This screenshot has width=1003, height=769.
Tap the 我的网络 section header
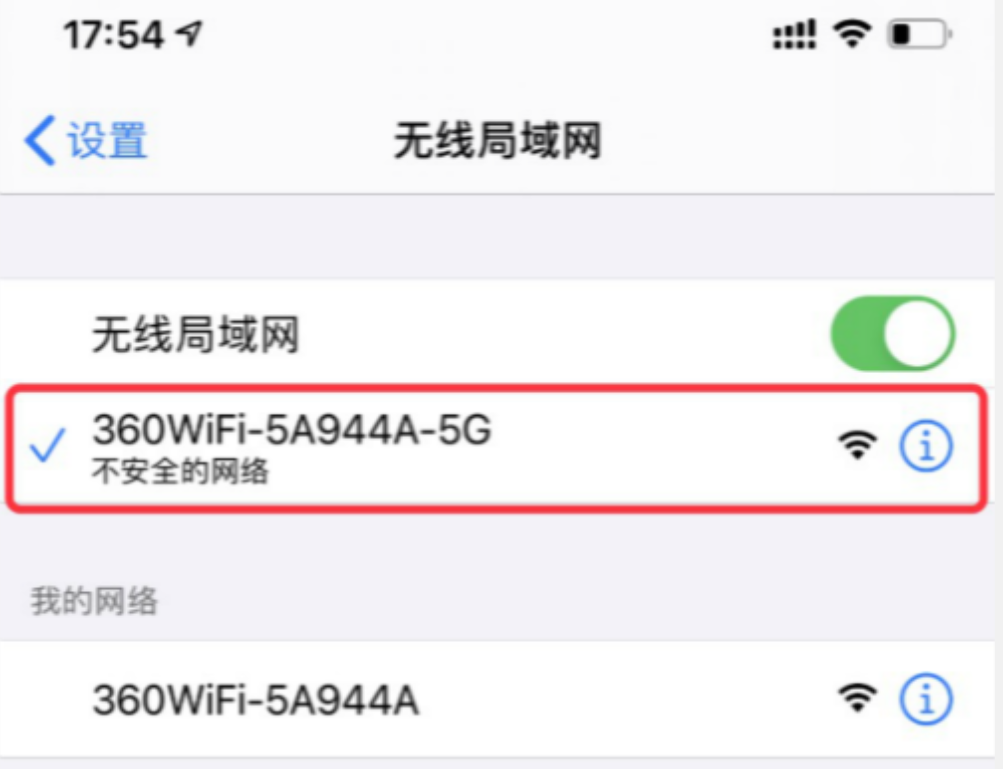click(94, 601)
